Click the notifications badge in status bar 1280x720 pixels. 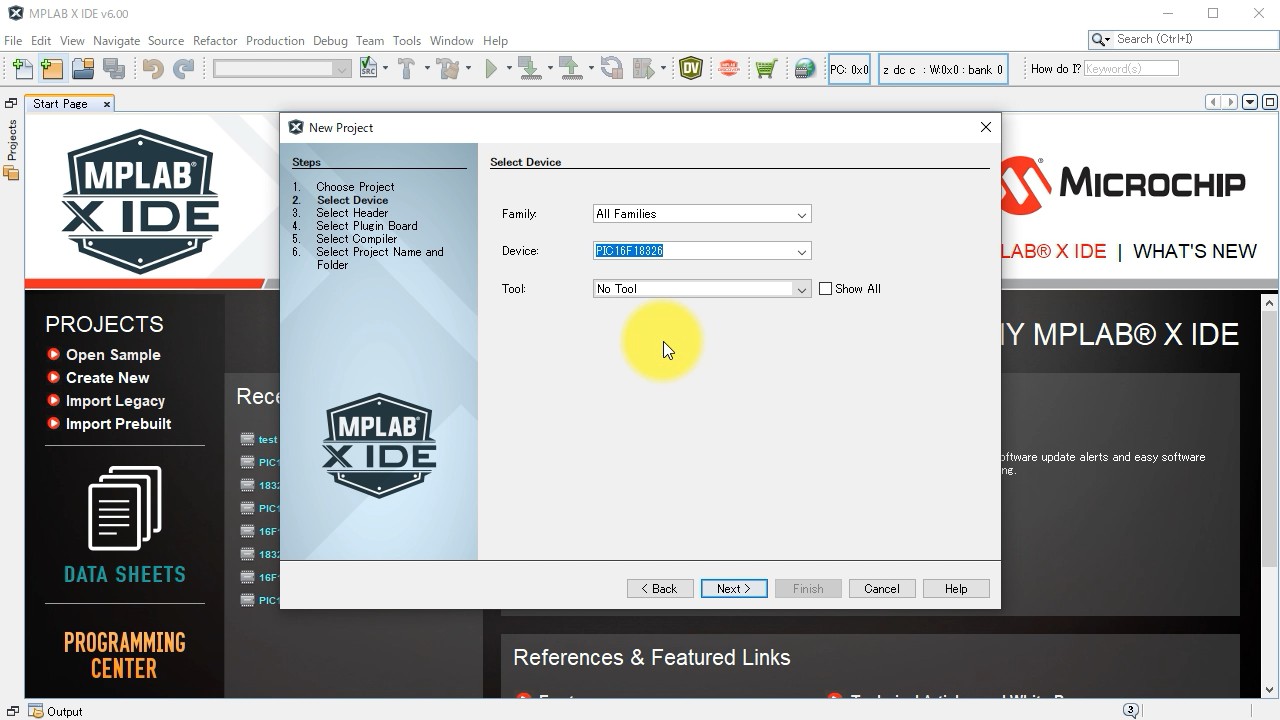tap(1131, 711)
